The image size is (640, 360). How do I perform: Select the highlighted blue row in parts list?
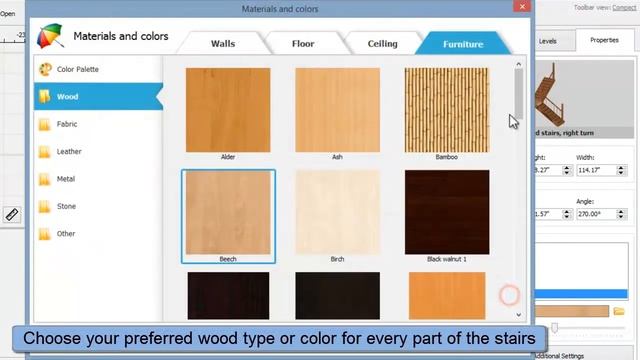point(581,294)
